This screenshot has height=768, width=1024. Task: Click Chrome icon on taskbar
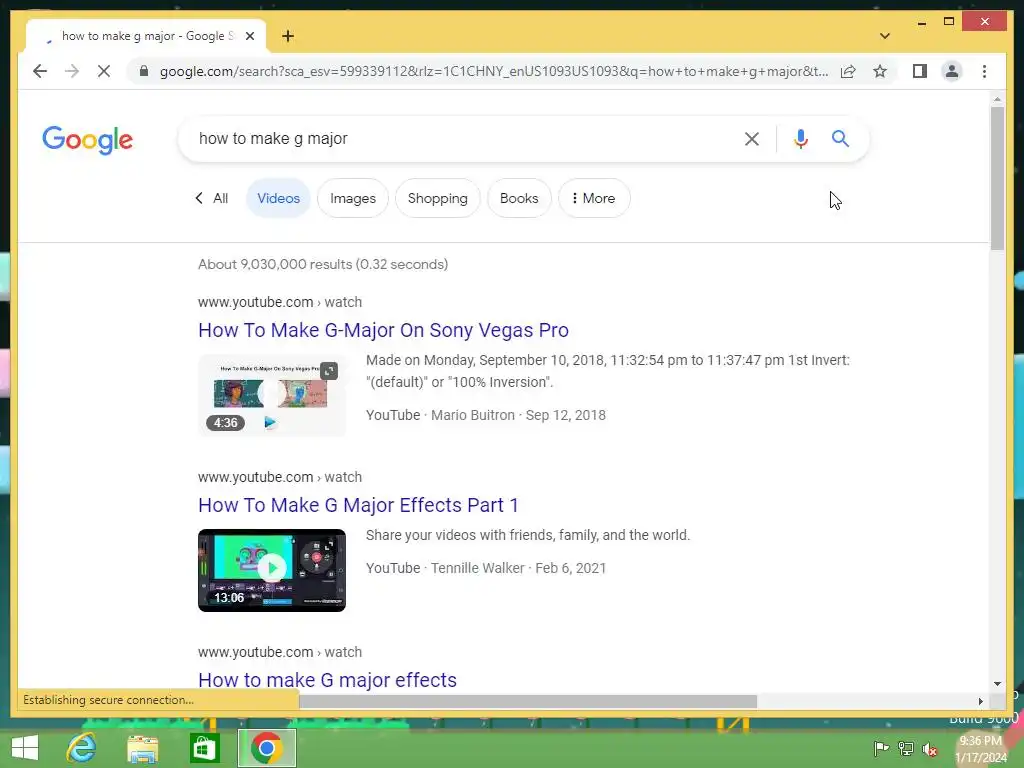tap(266, 748)
